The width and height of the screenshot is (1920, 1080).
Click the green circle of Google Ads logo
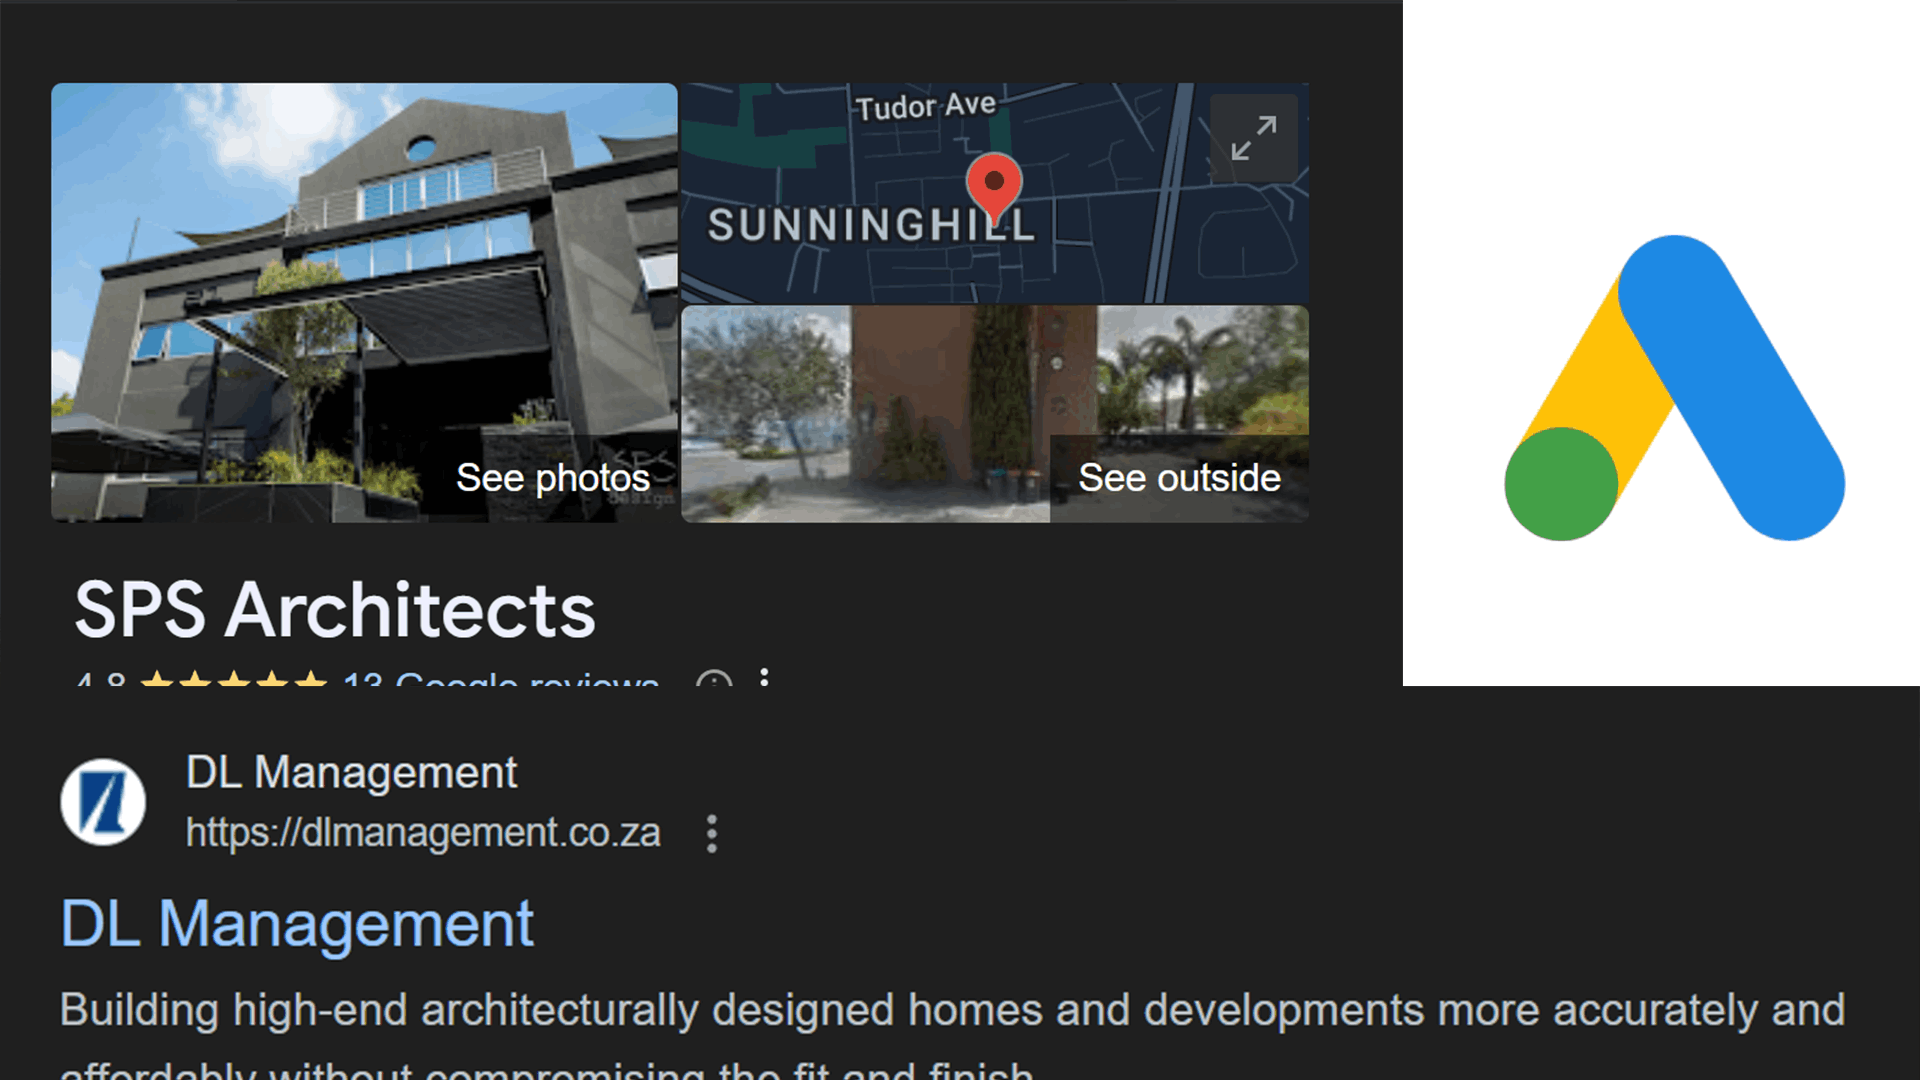1561,484
